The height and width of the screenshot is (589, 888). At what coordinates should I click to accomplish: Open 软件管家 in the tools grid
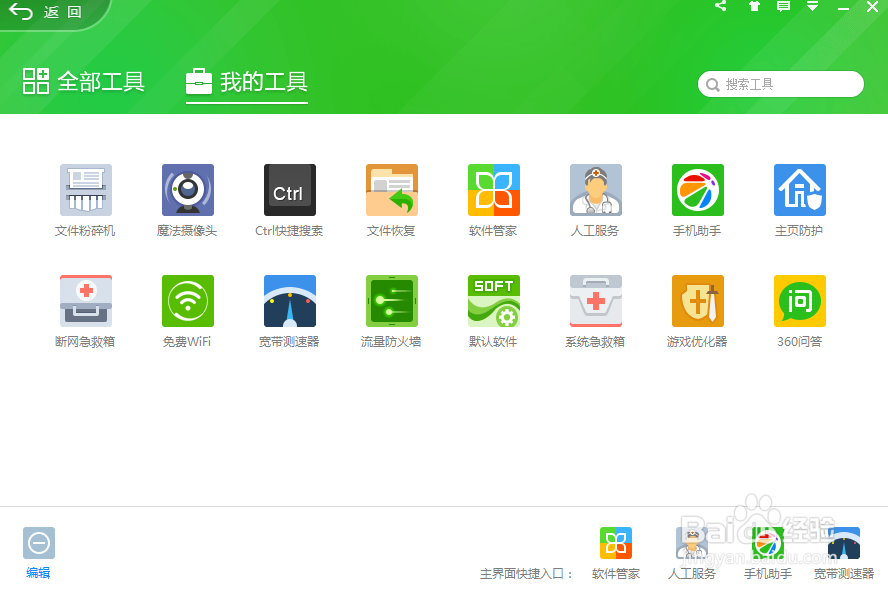coord(493,190)
